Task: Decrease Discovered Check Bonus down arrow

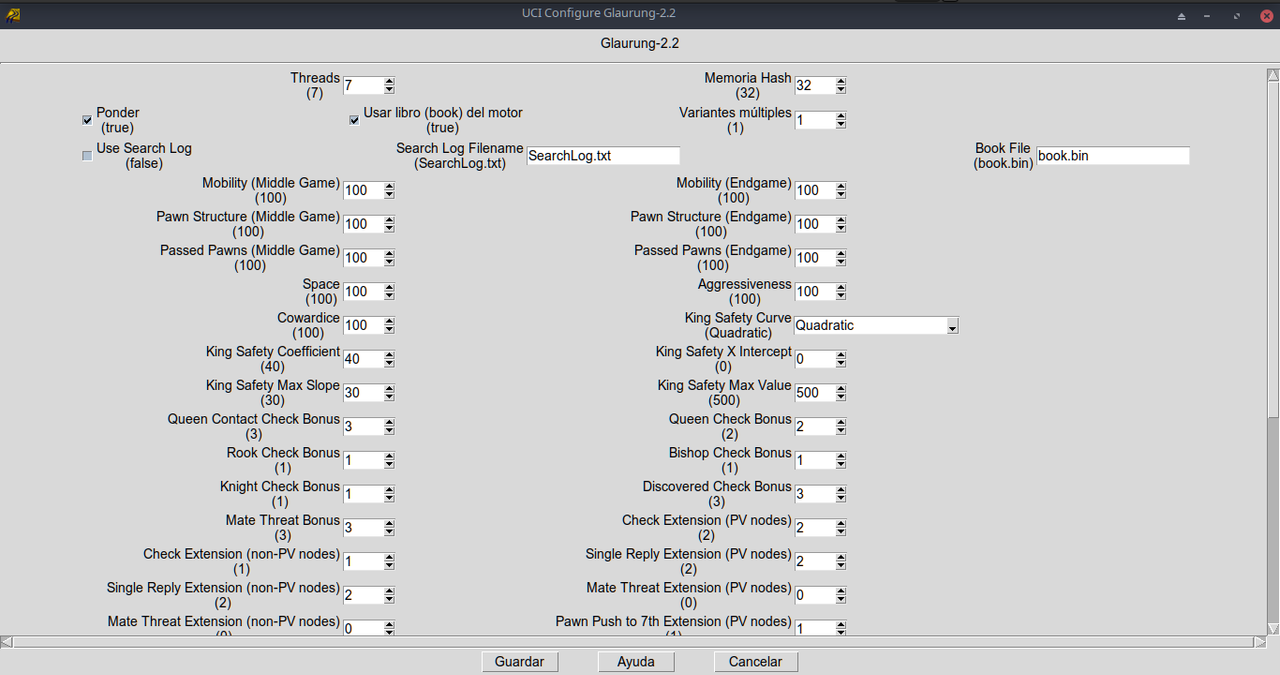Action: tap(841, 499)
